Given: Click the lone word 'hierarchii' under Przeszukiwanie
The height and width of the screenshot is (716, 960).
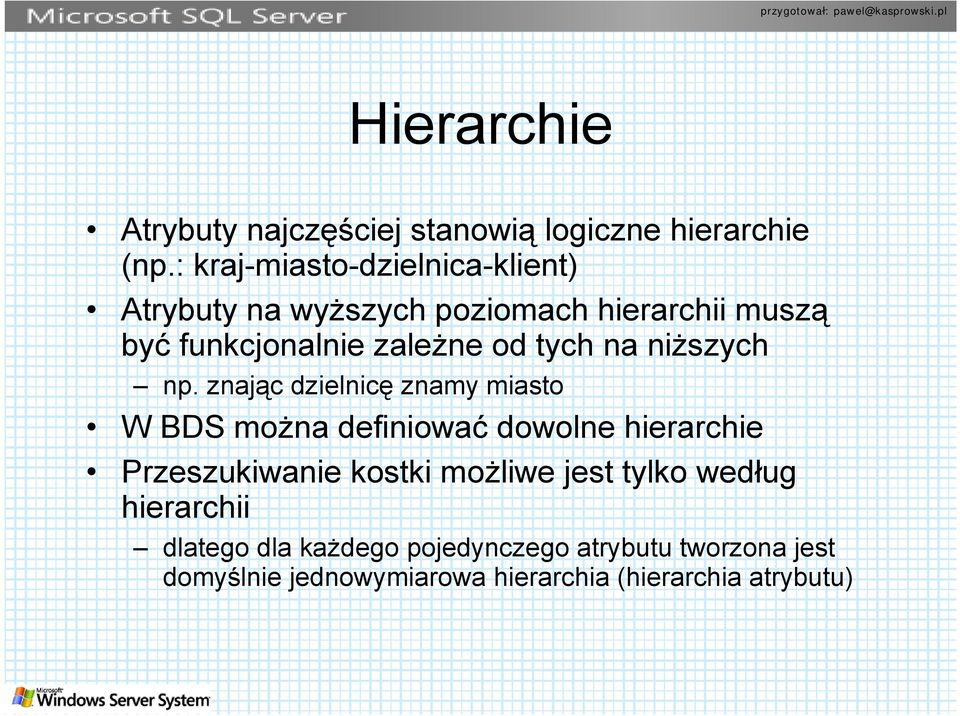Looking at the screenshot, I should (x=186, y=507).
